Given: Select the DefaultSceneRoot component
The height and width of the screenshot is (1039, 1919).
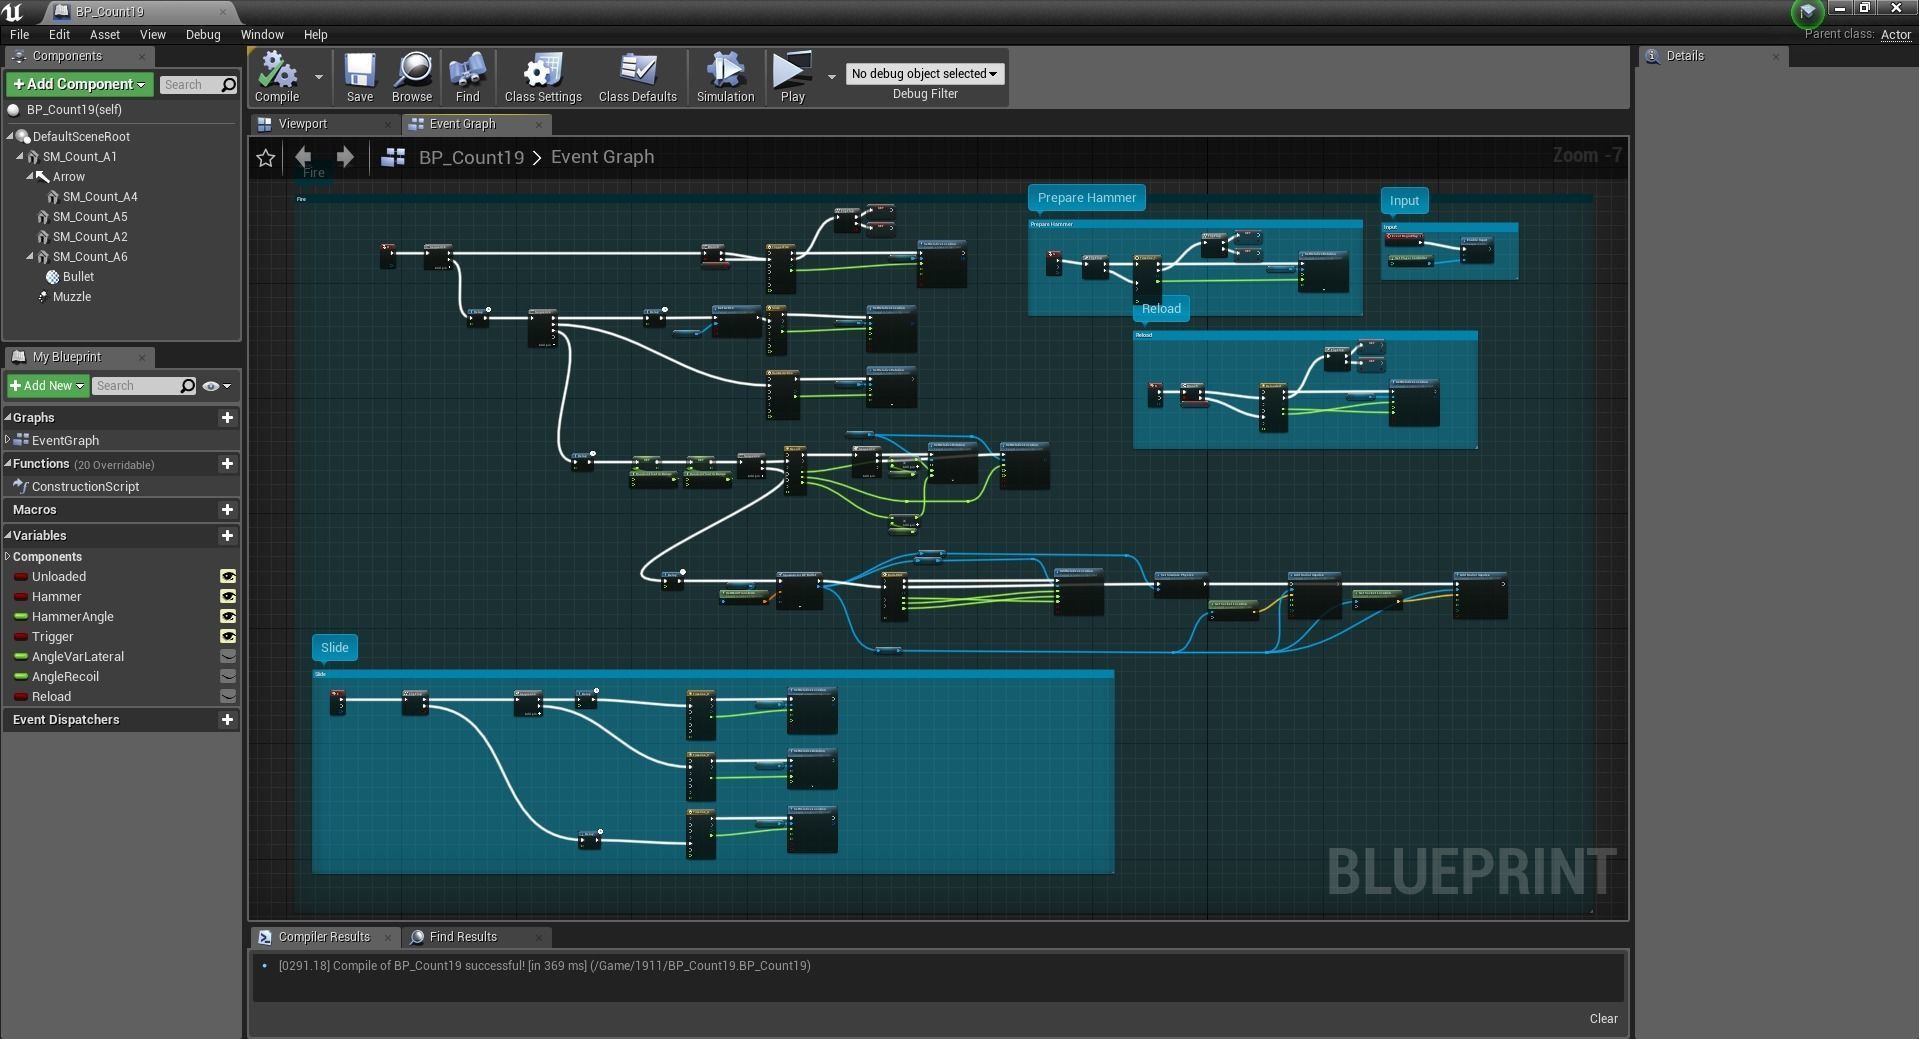Looking at the screenshot, I should (81, 137).
